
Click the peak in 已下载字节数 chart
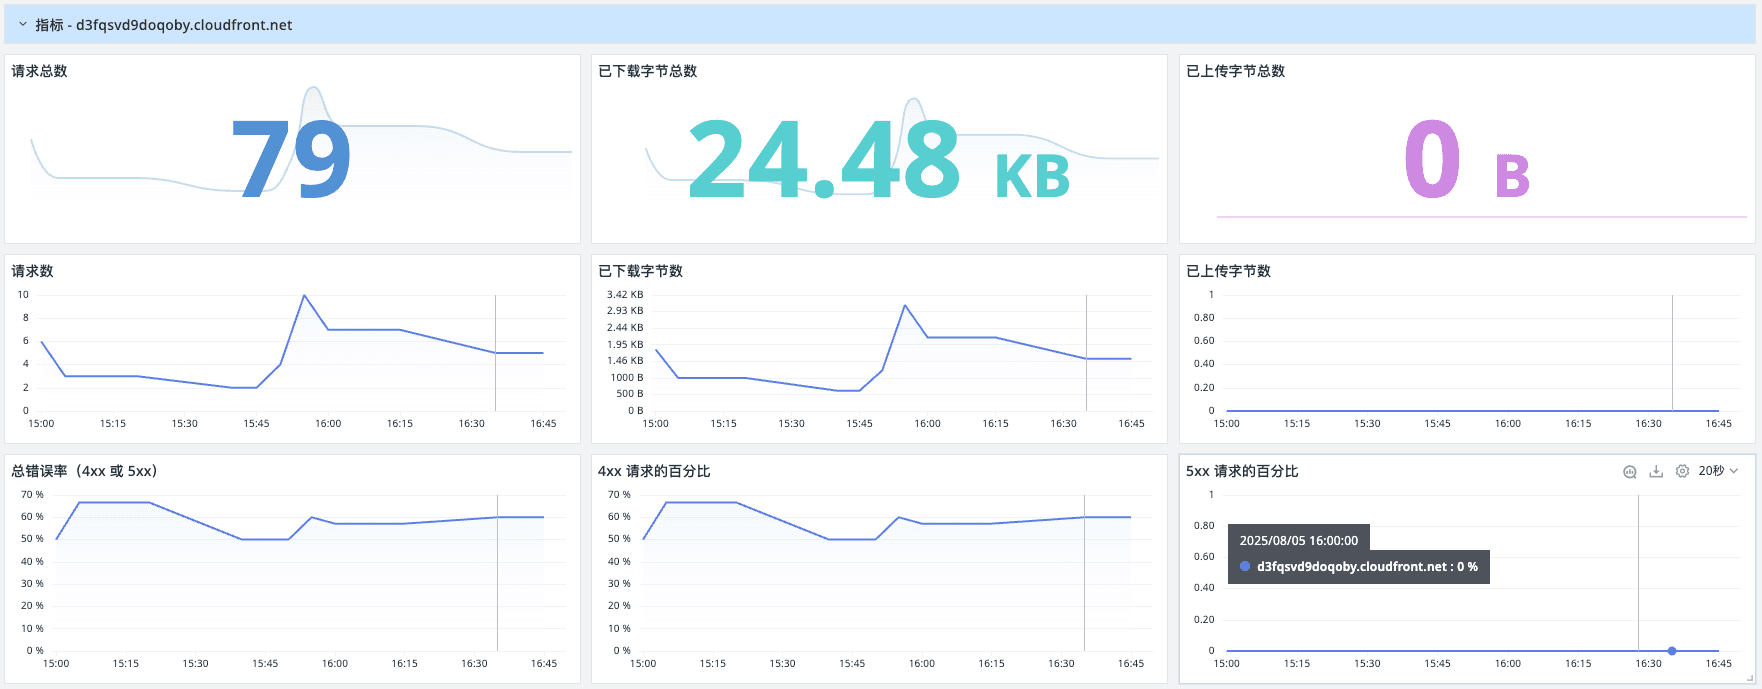(905, 305)
